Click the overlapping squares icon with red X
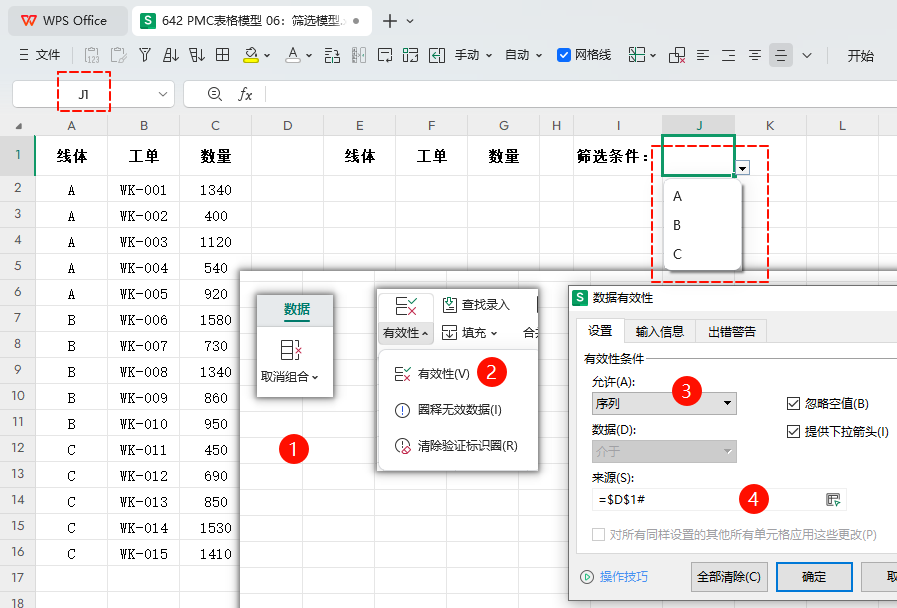This screenshot has height=608, width=897. (677, 55)
